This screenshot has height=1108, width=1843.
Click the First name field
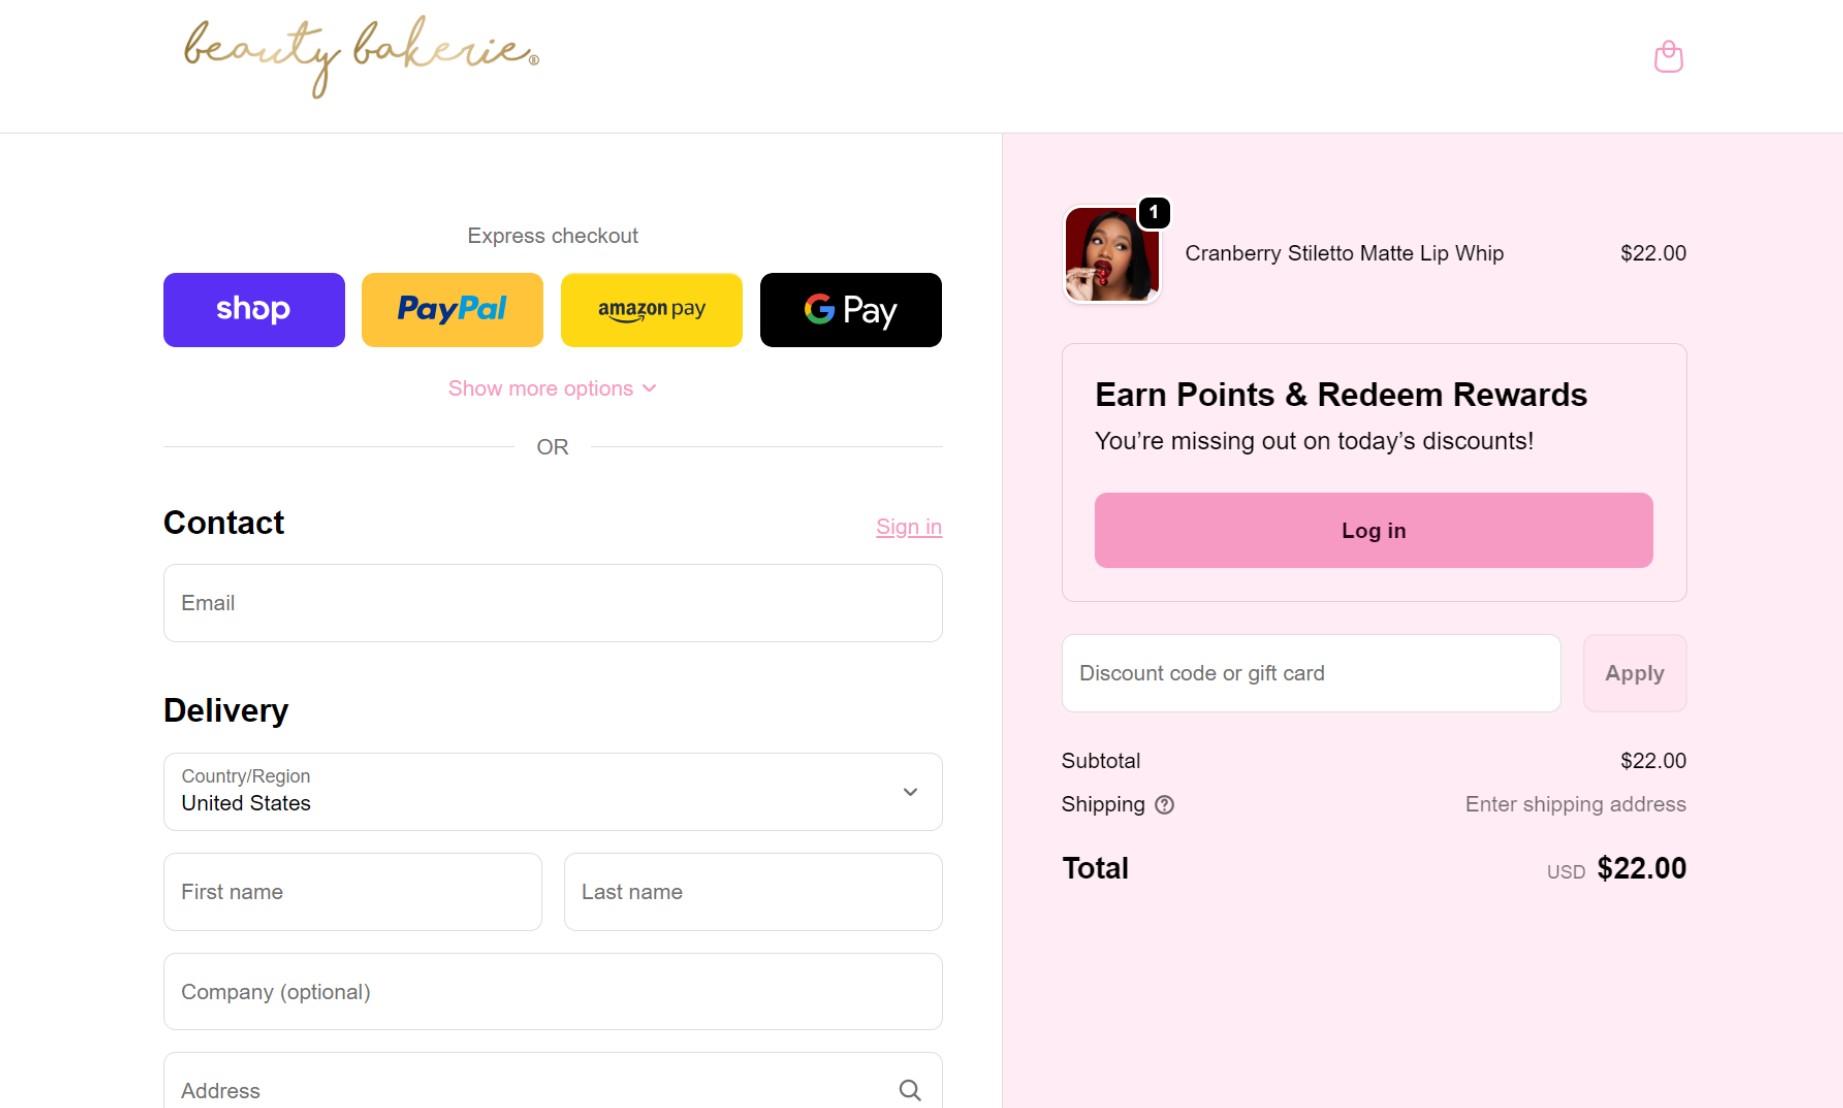point(352,892)
